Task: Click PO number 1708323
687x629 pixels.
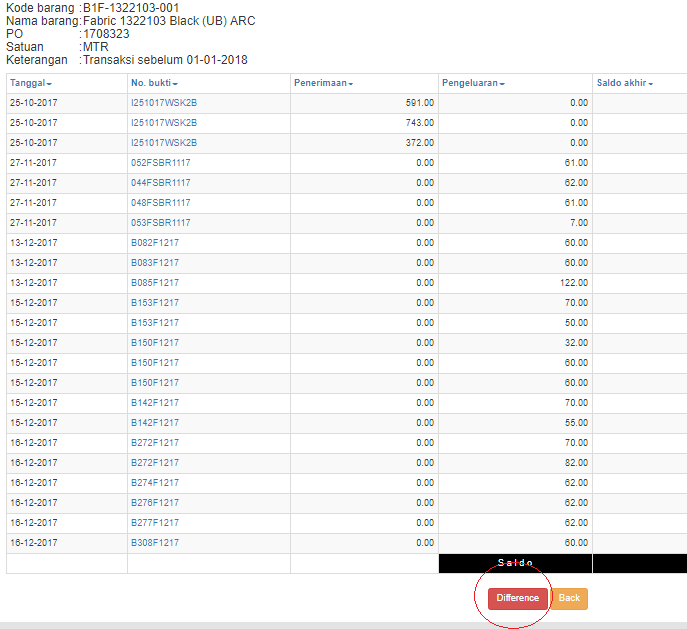Action: 106,34
